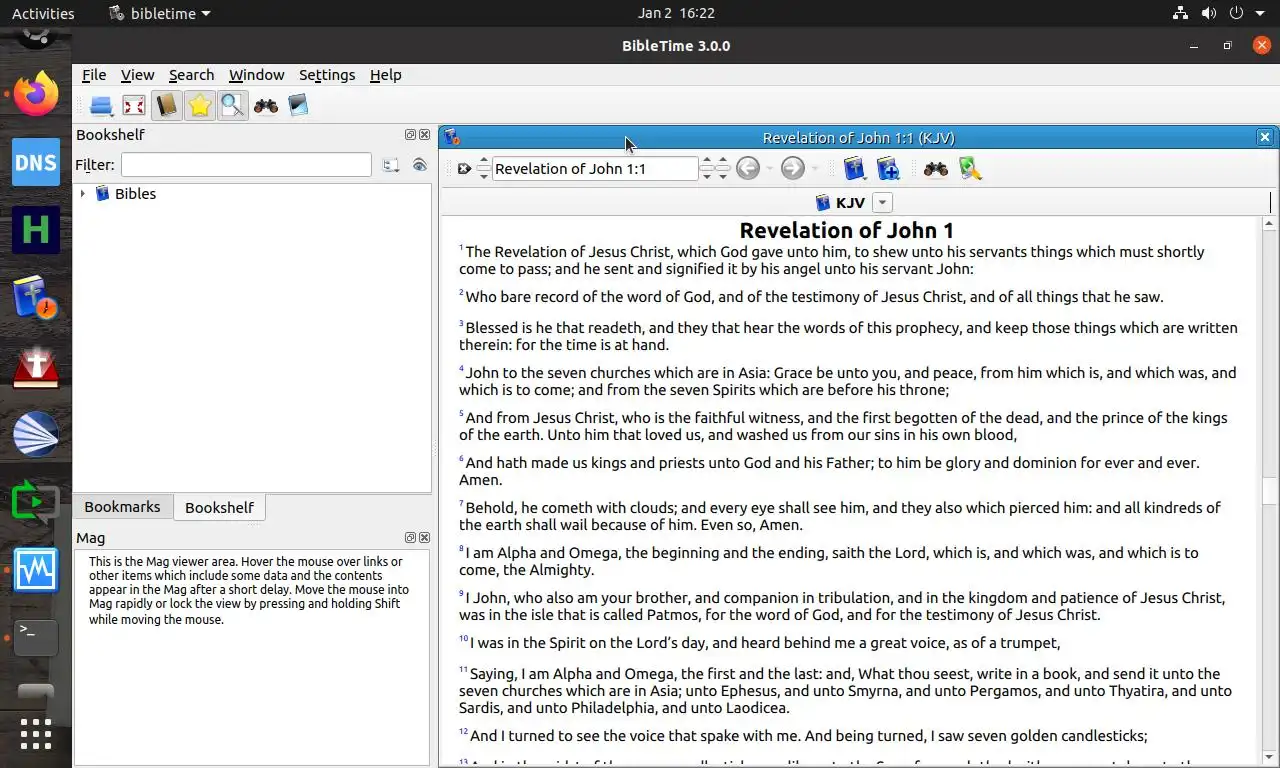
Task: Show all applications grid
Action: tap(36, 734)
